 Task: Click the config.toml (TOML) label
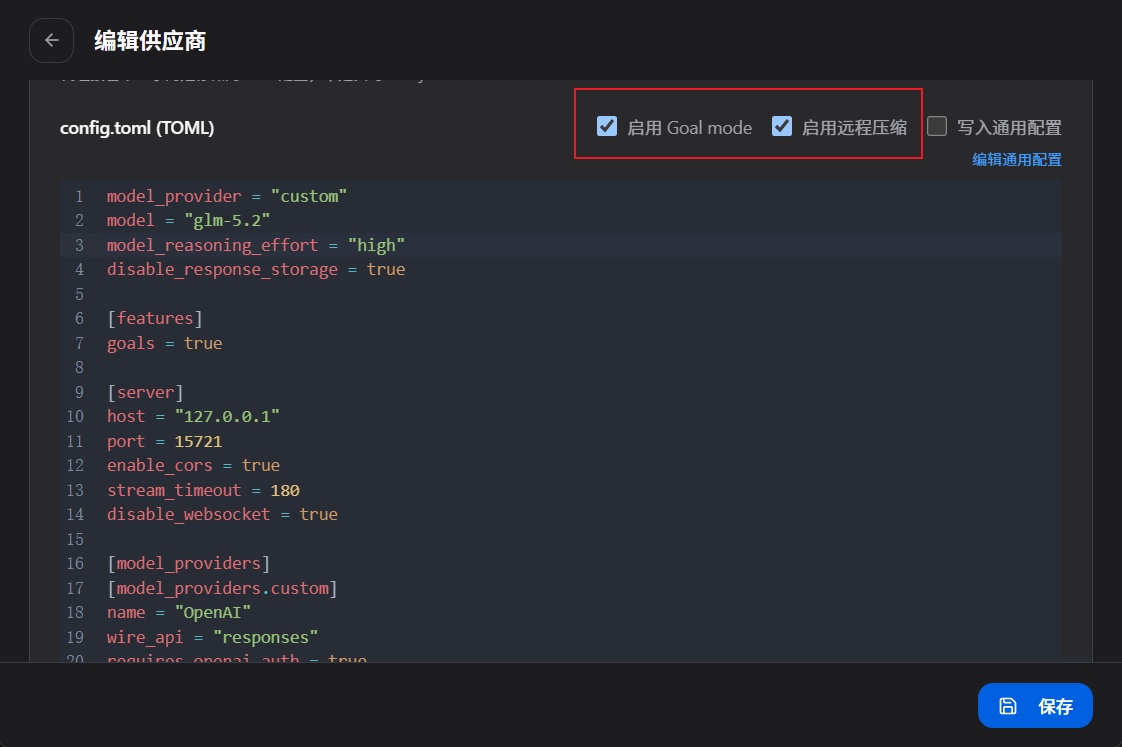(137, 128)
